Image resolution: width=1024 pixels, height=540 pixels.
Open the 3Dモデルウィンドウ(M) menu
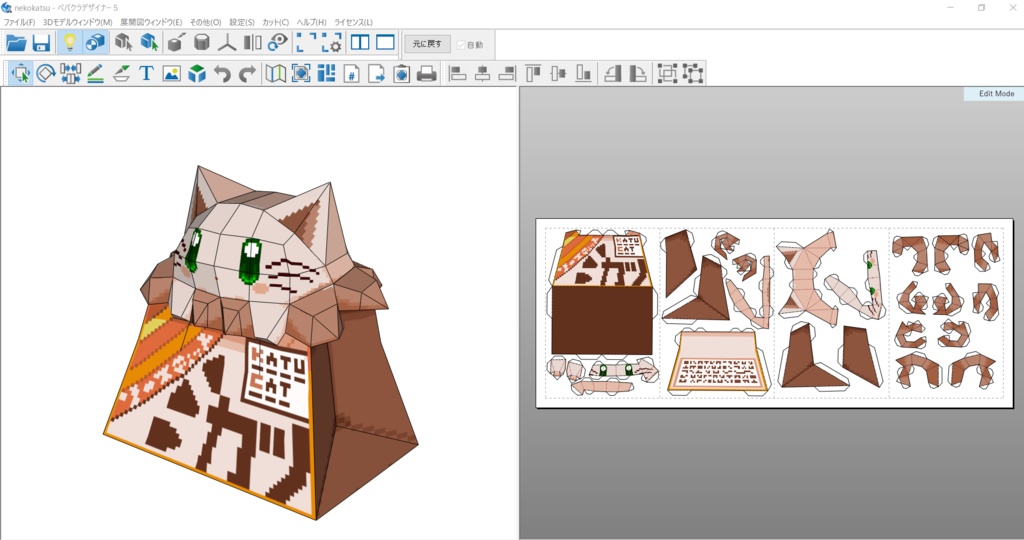coord(78,22)
